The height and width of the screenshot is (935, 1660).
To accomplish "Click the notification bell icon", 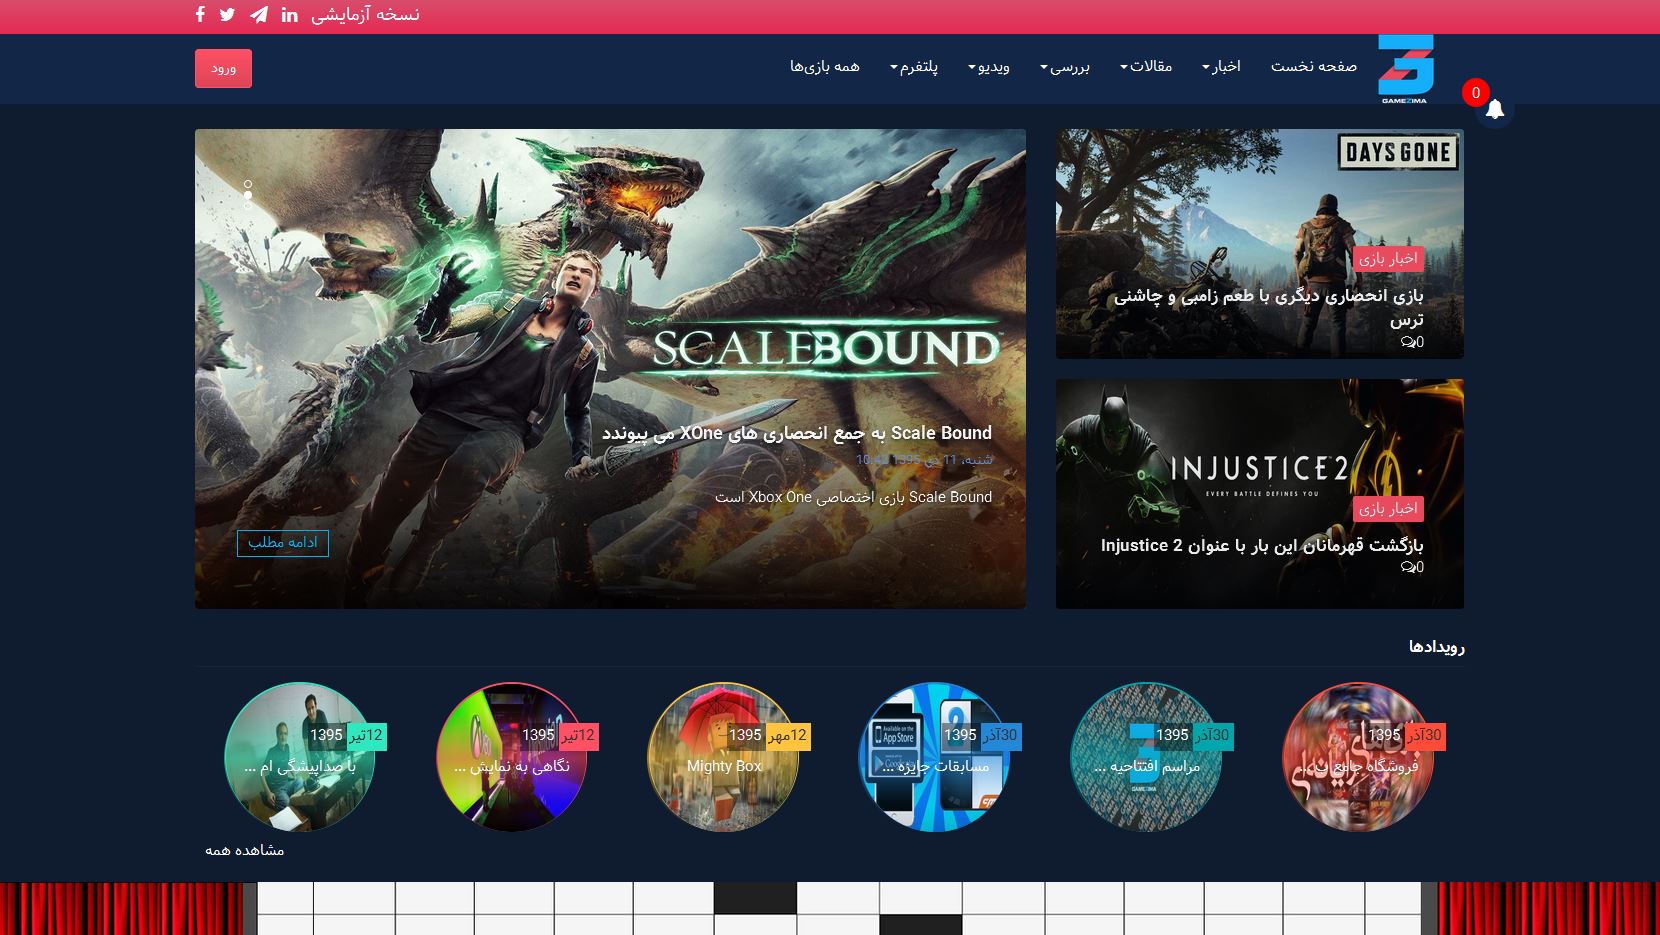I will tap(1494, 109).
